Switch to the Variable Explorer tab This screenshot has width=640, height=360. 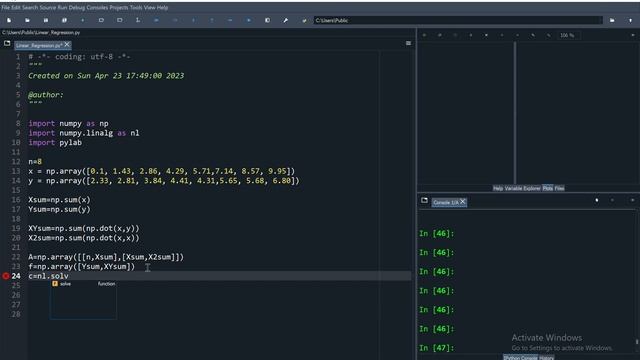point(523,188)
